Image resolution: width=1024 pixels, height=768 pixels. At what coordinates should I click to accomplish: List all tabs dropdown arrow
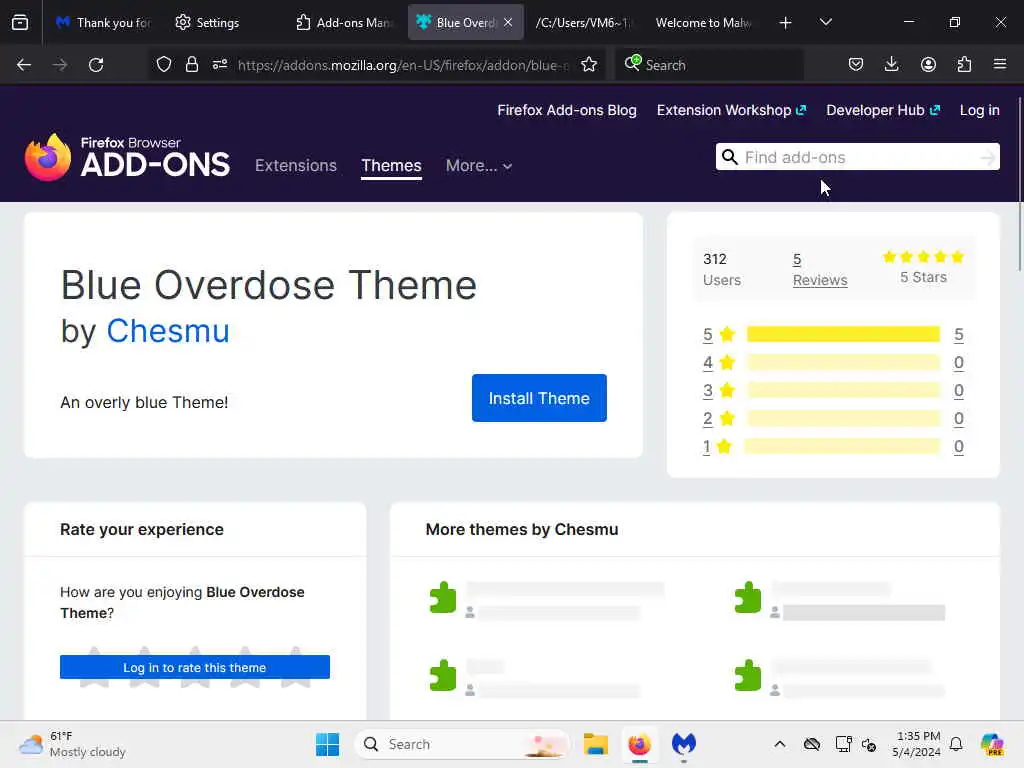click(x=825, y=22)
